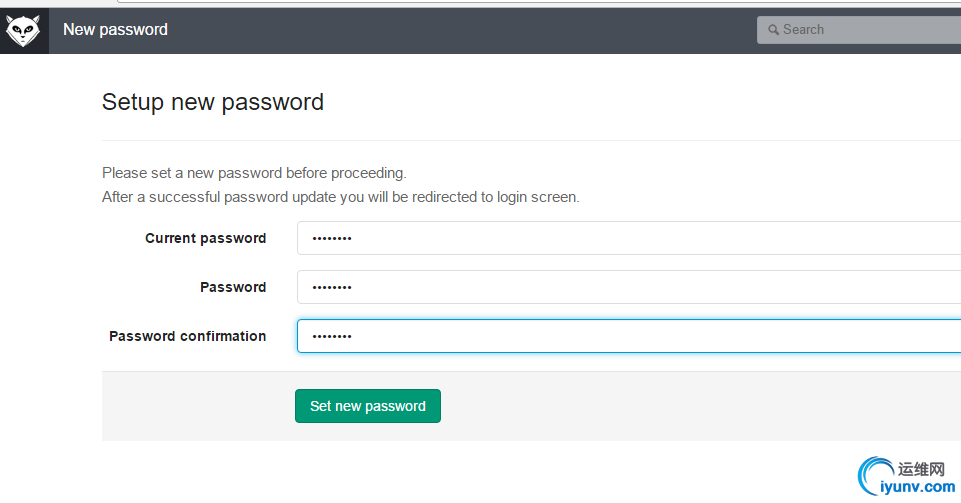This screenshot has width=961, height=503.
Task: Click the 'Please set a new password' text
Action: click(254, 173)
